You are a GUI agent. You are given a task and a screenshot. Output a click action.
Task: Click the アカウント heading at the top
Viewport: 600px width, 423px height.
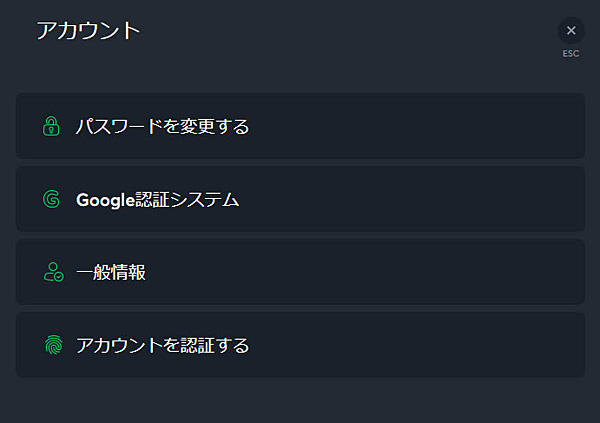coord(88,30)
